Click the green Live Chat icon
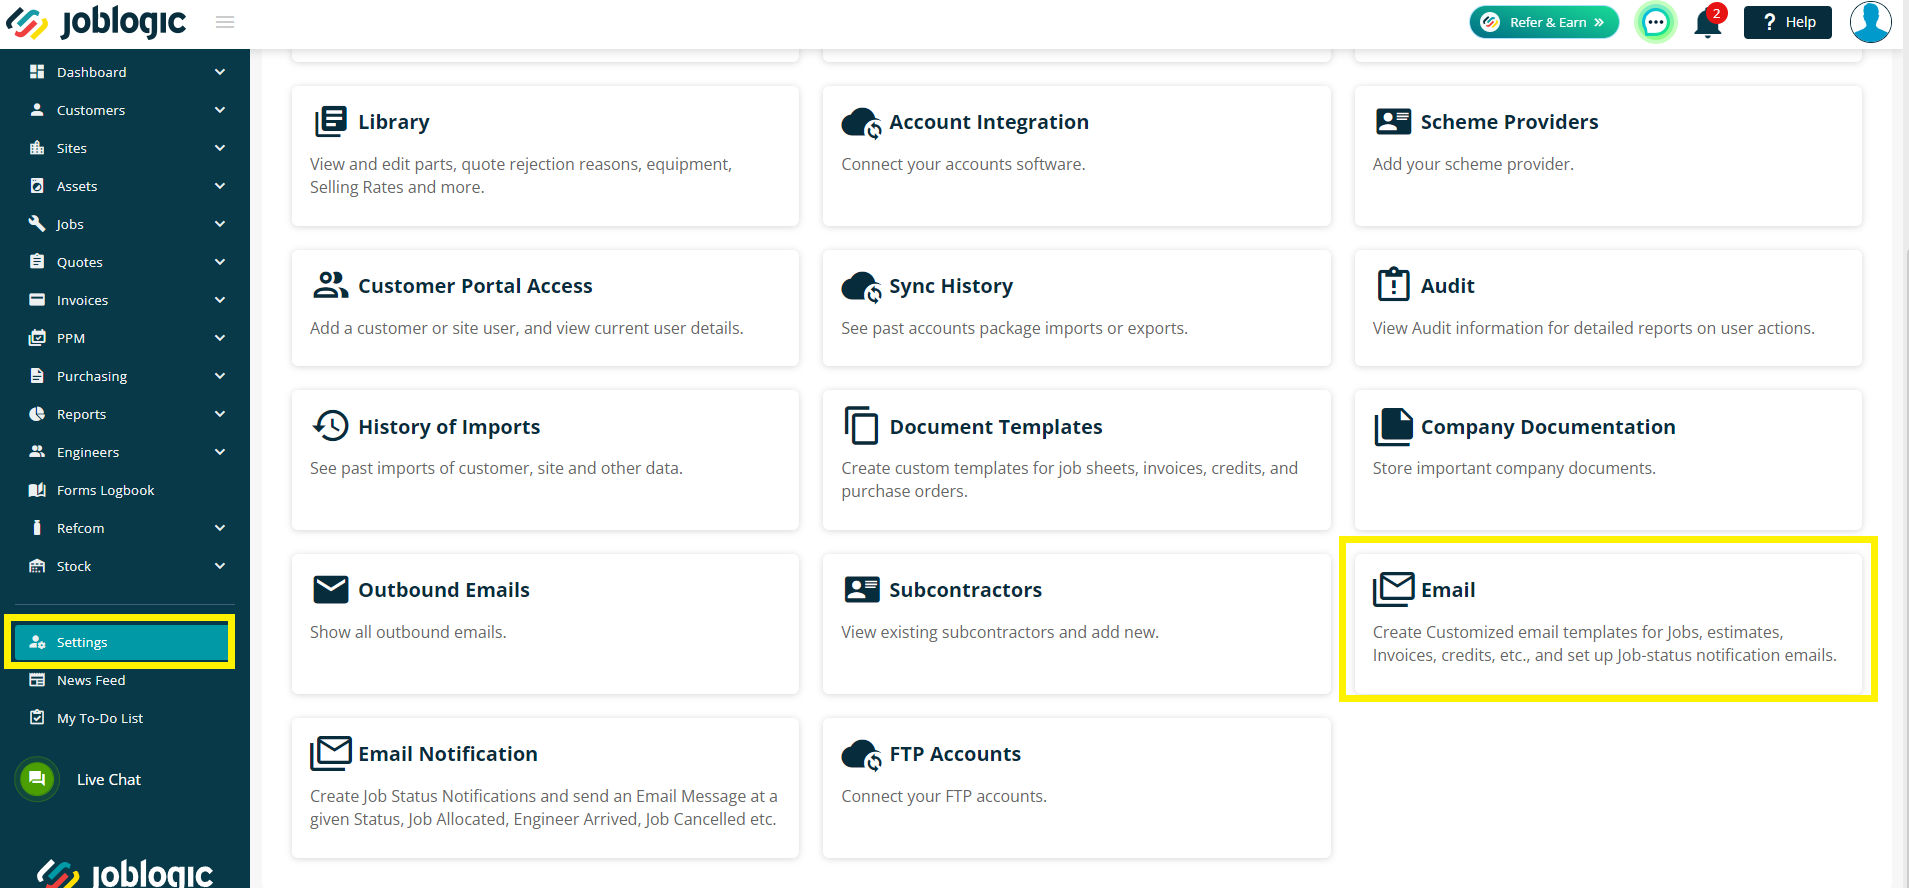This screenshot has height=888, width=1909. click(37, 779)
